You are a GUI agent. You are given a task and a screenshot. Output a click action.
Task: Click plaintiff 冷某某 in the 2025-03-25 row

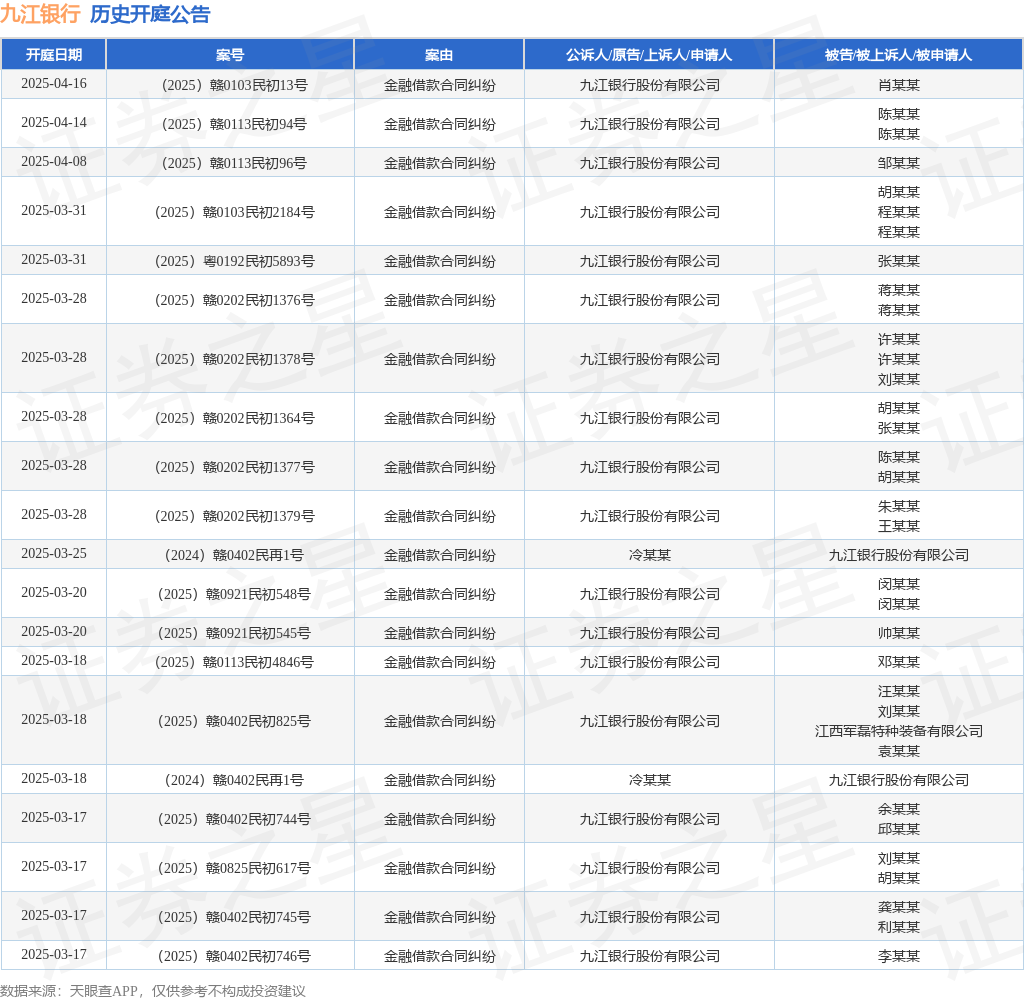pos(649,555)
